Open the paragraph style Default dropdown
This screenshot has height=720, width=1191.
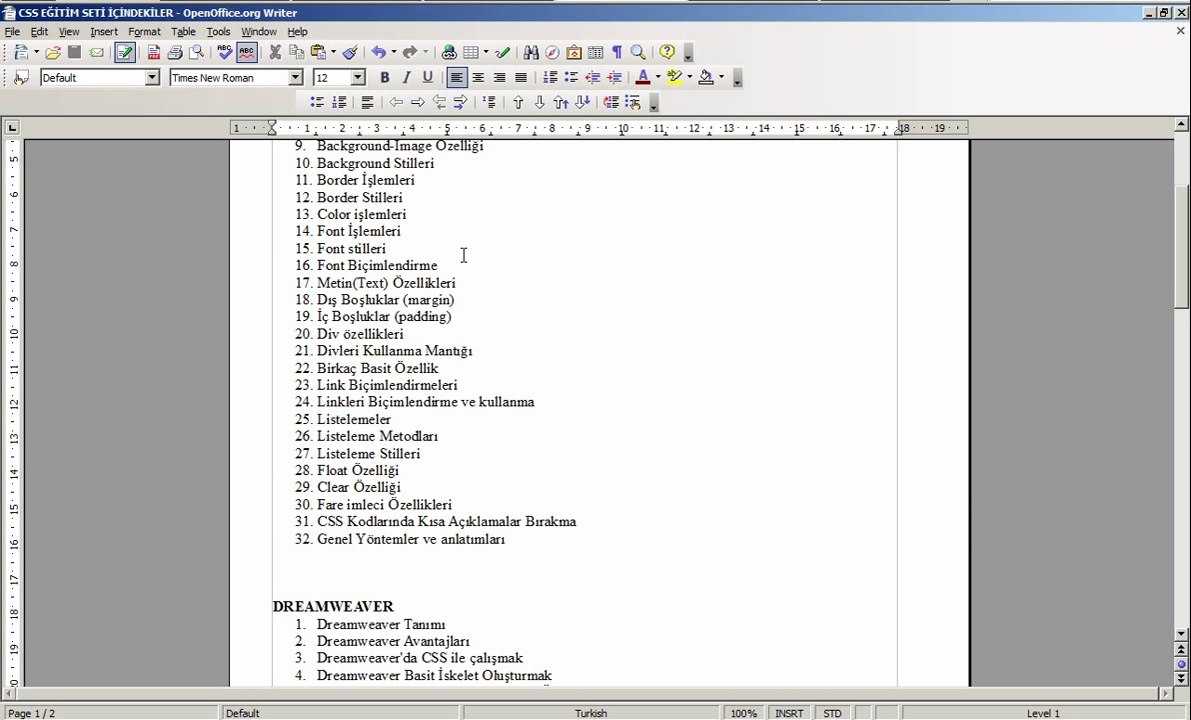tap(152, 77)
